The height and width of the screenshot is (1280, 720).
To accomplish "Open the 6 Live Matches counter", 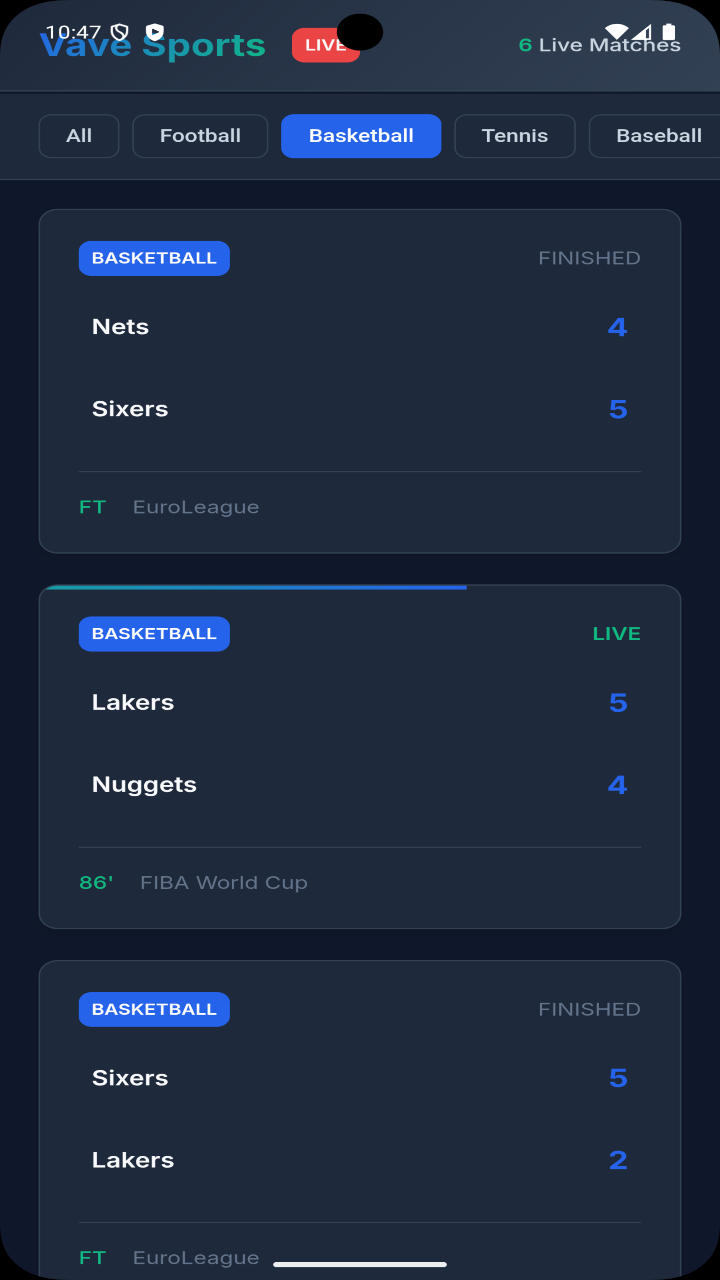I will tap(600, 45).
